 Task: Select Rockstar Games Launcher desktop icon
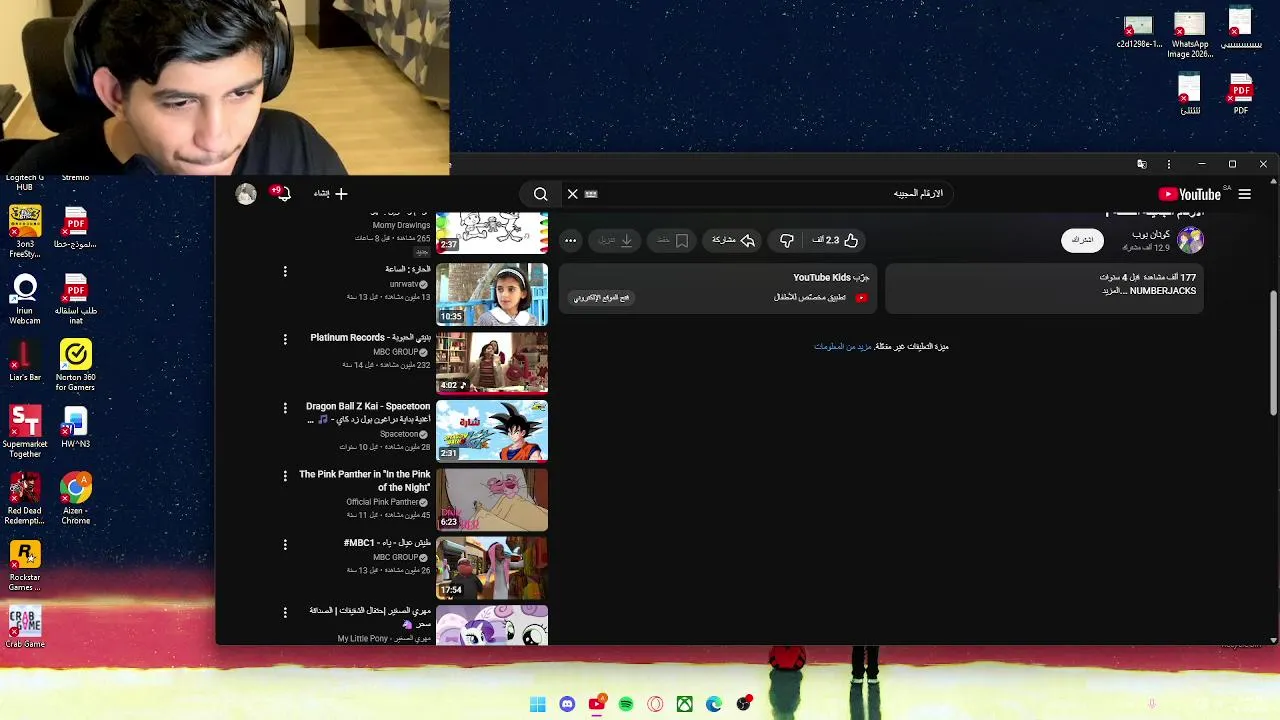coord(25,566)
